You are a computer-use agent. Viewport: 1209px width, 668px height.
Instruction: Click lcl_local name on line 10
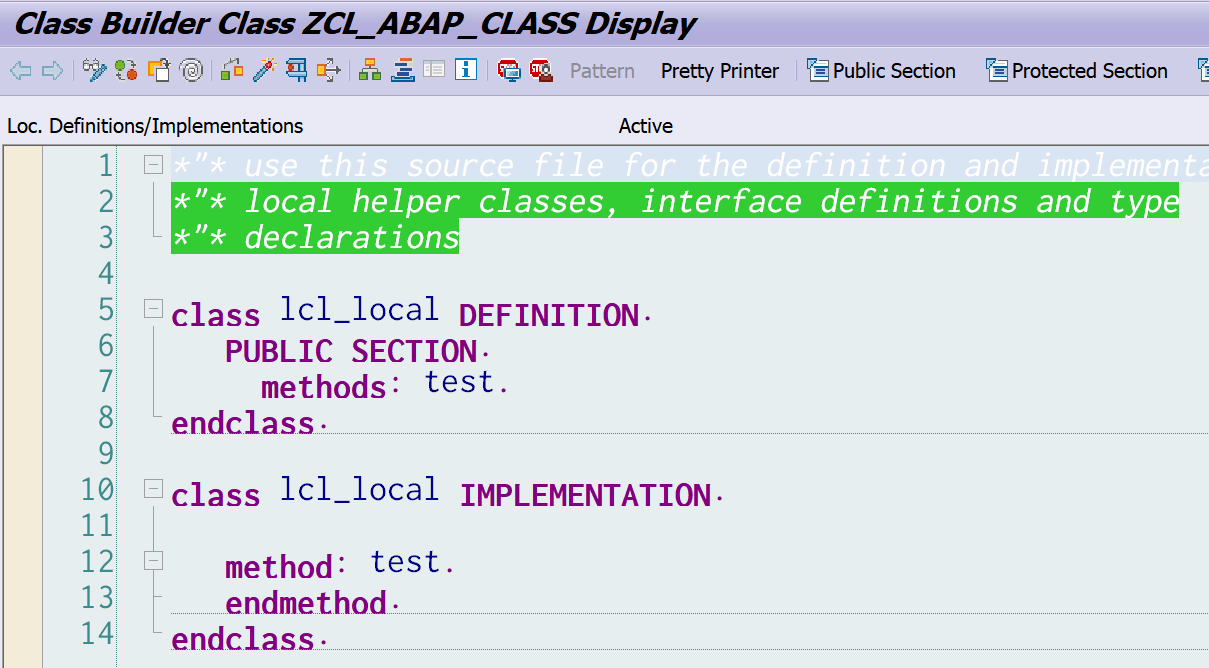[x=359, y=489]
